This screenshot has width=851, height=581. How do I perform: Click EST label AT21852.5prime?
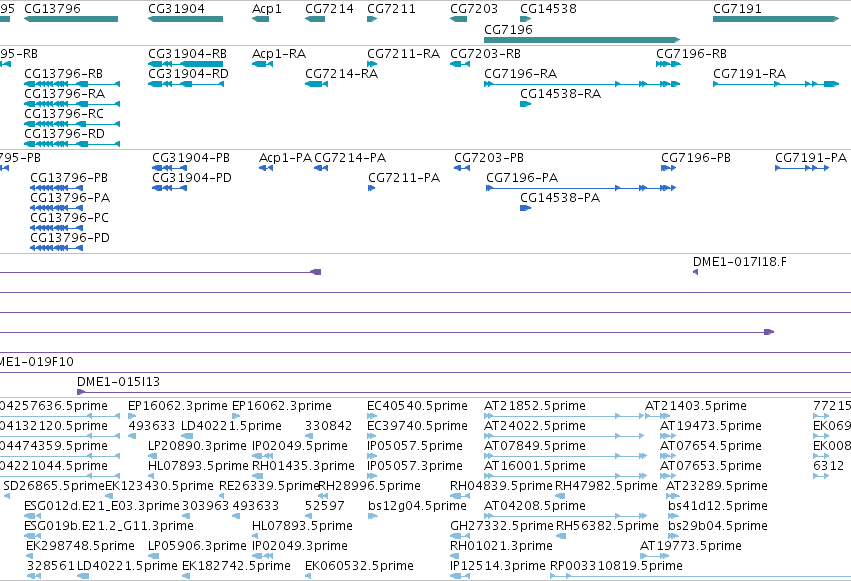[x=535, y=406]
